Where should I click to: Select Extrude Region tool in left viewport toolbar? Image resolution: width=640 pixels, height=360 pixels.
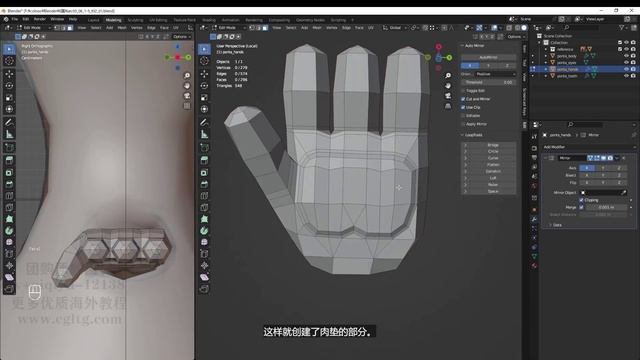[9, 160]
